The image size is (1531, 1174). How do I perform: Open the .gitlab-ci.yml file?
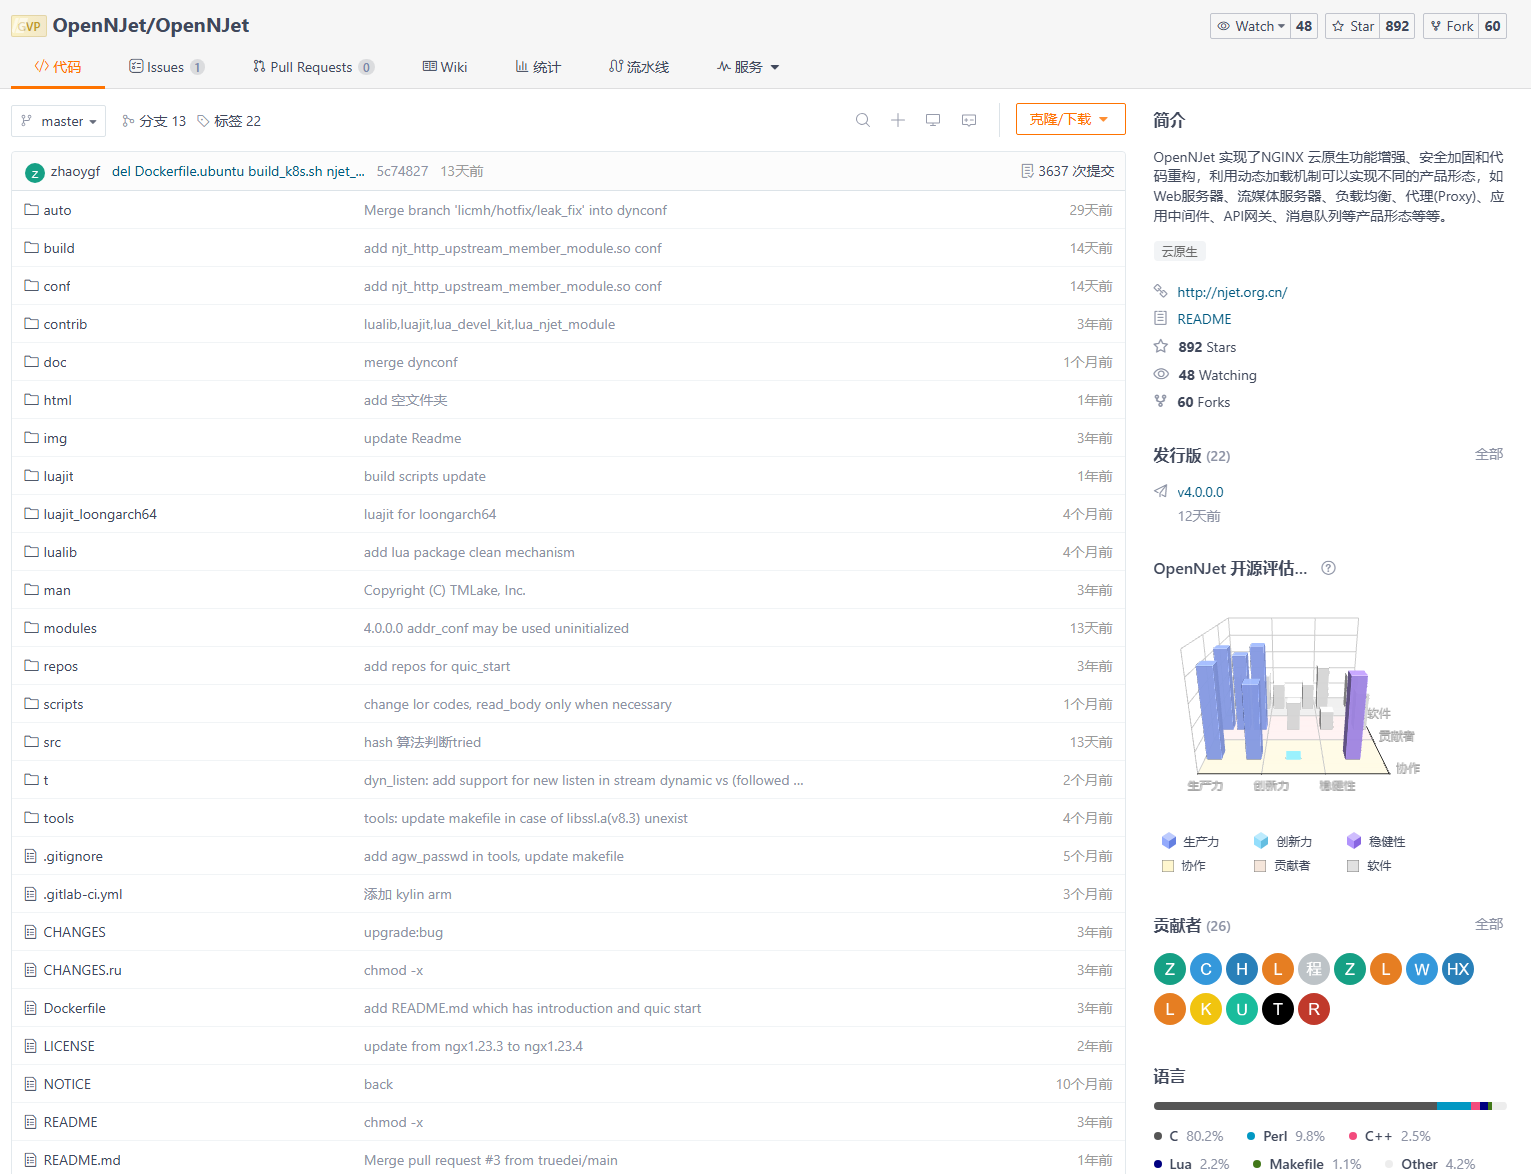coord(83,894)
